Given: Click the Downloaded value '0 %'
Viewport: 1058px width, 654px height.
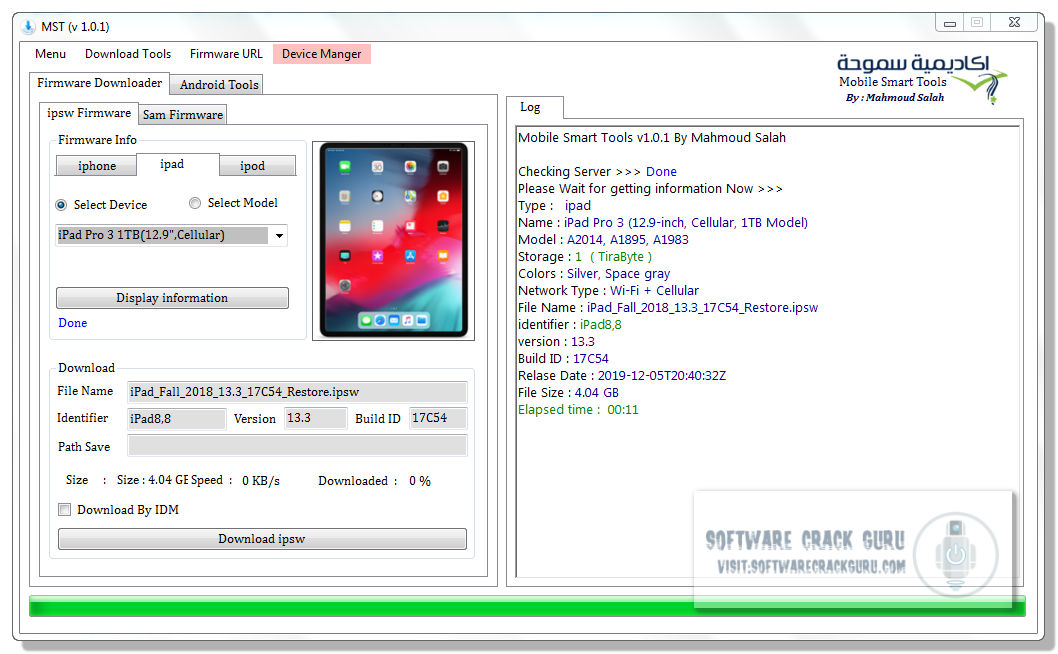Looking at the screenshot, I should 420,481.
